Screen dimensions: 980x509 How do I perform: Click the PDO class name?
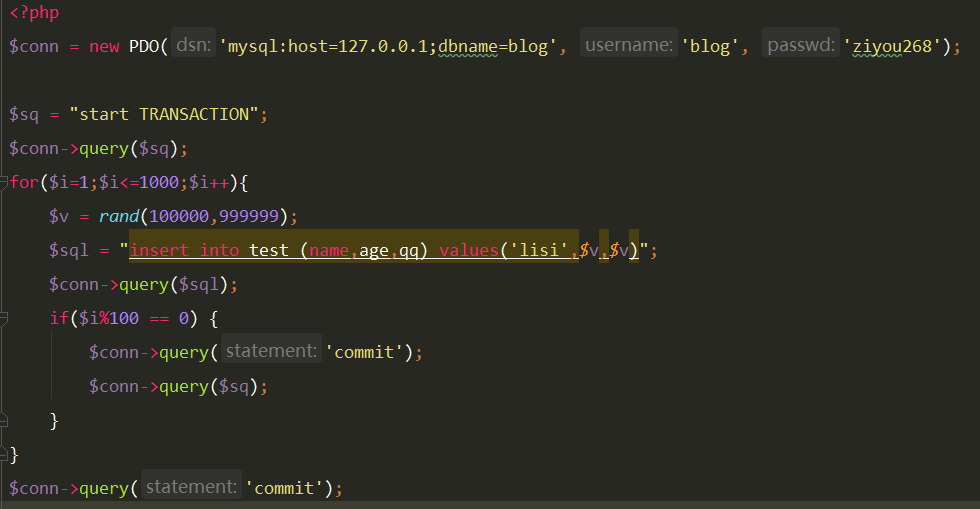[x=144, y=46]
